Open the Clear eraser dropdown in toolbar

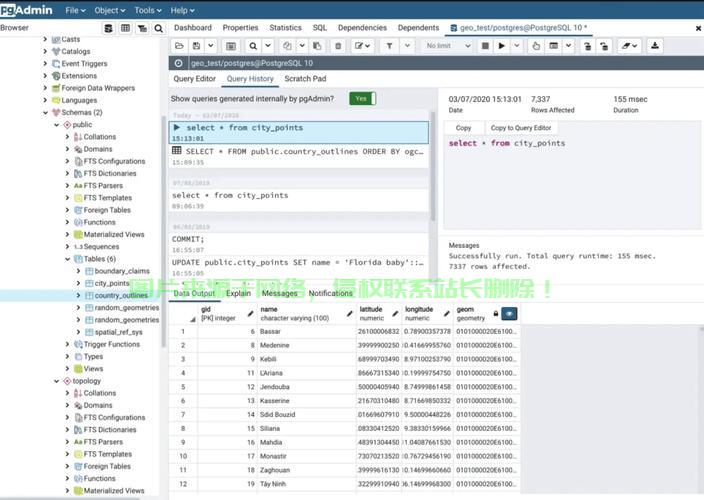[x=629, y=46]
